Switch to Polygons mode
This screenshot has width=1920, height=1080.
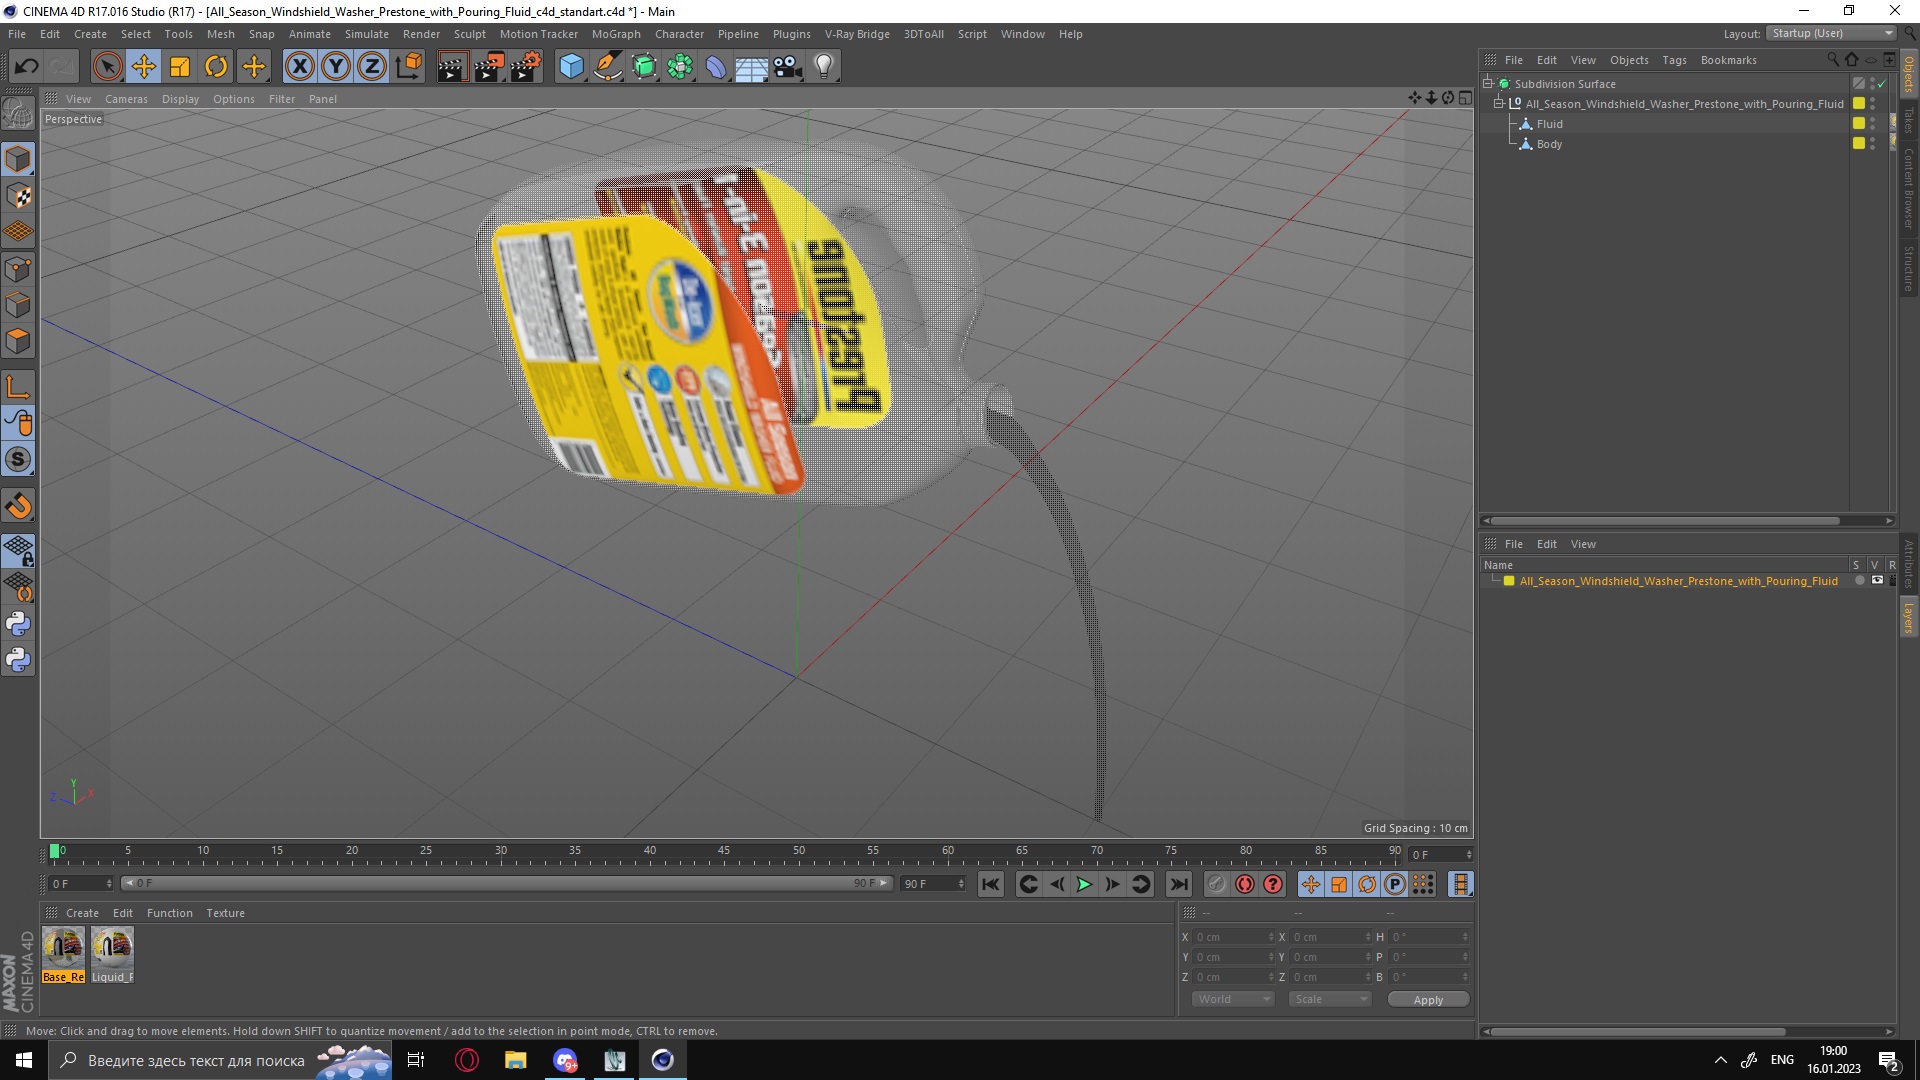tap(18, 341)
